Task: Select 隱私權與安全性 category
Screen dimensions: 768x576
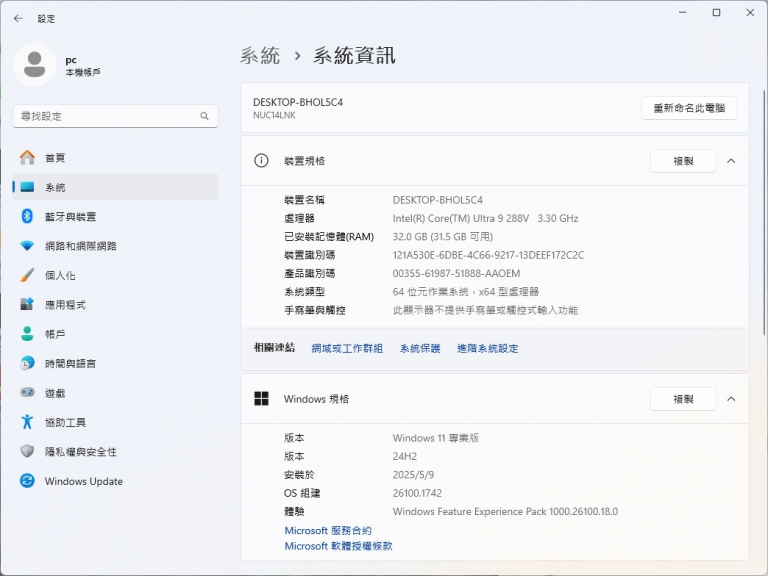Action: [x=116, y=452]
